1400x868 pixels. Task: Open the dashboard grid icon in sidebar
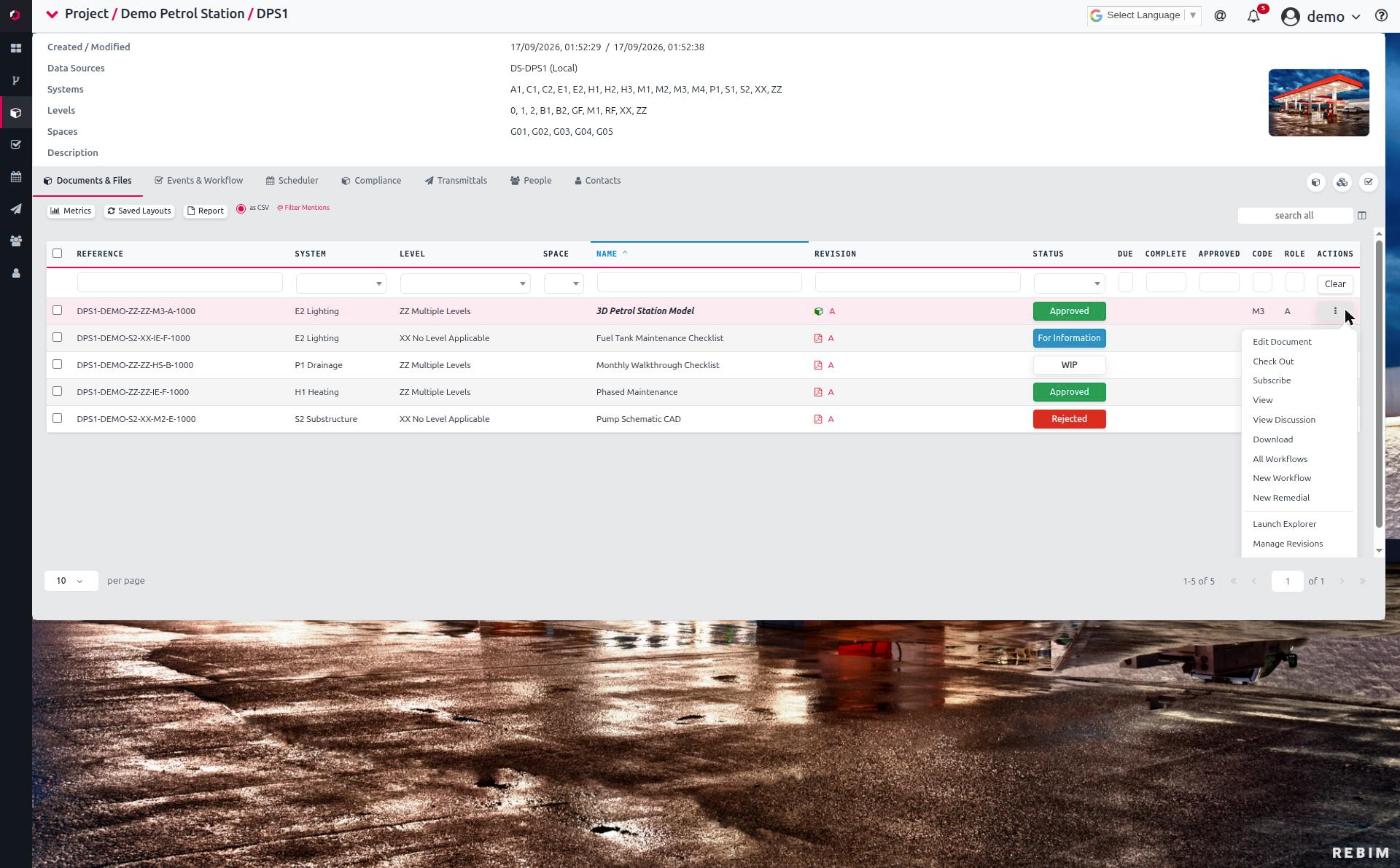coord(15,48)
